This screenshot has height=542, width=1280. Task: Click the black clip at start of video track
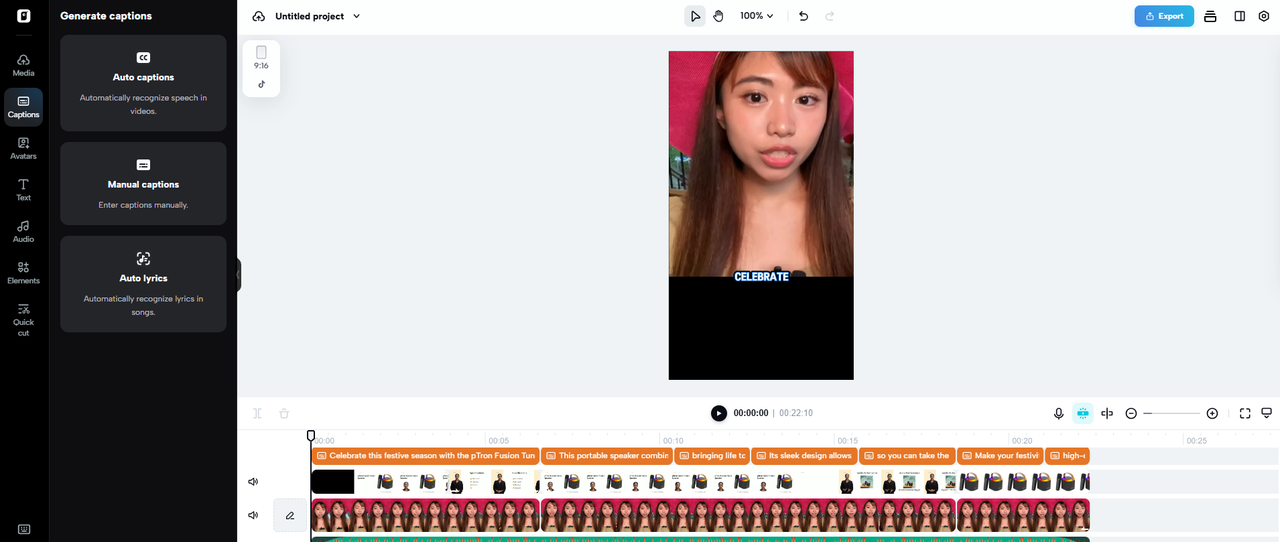(333, 482)
